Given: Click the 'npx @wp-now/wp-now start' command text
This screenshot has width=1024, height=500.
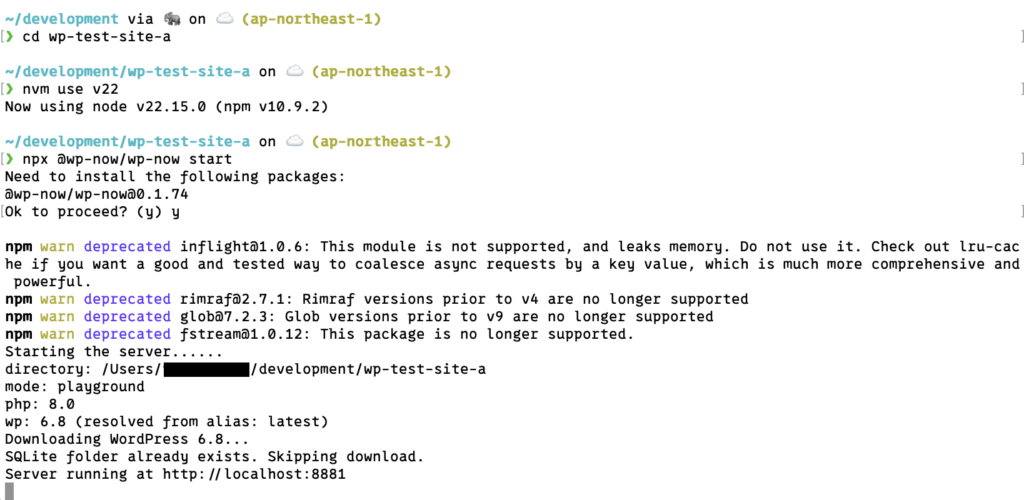Looking at the screenshot, I should pos(127,159).
